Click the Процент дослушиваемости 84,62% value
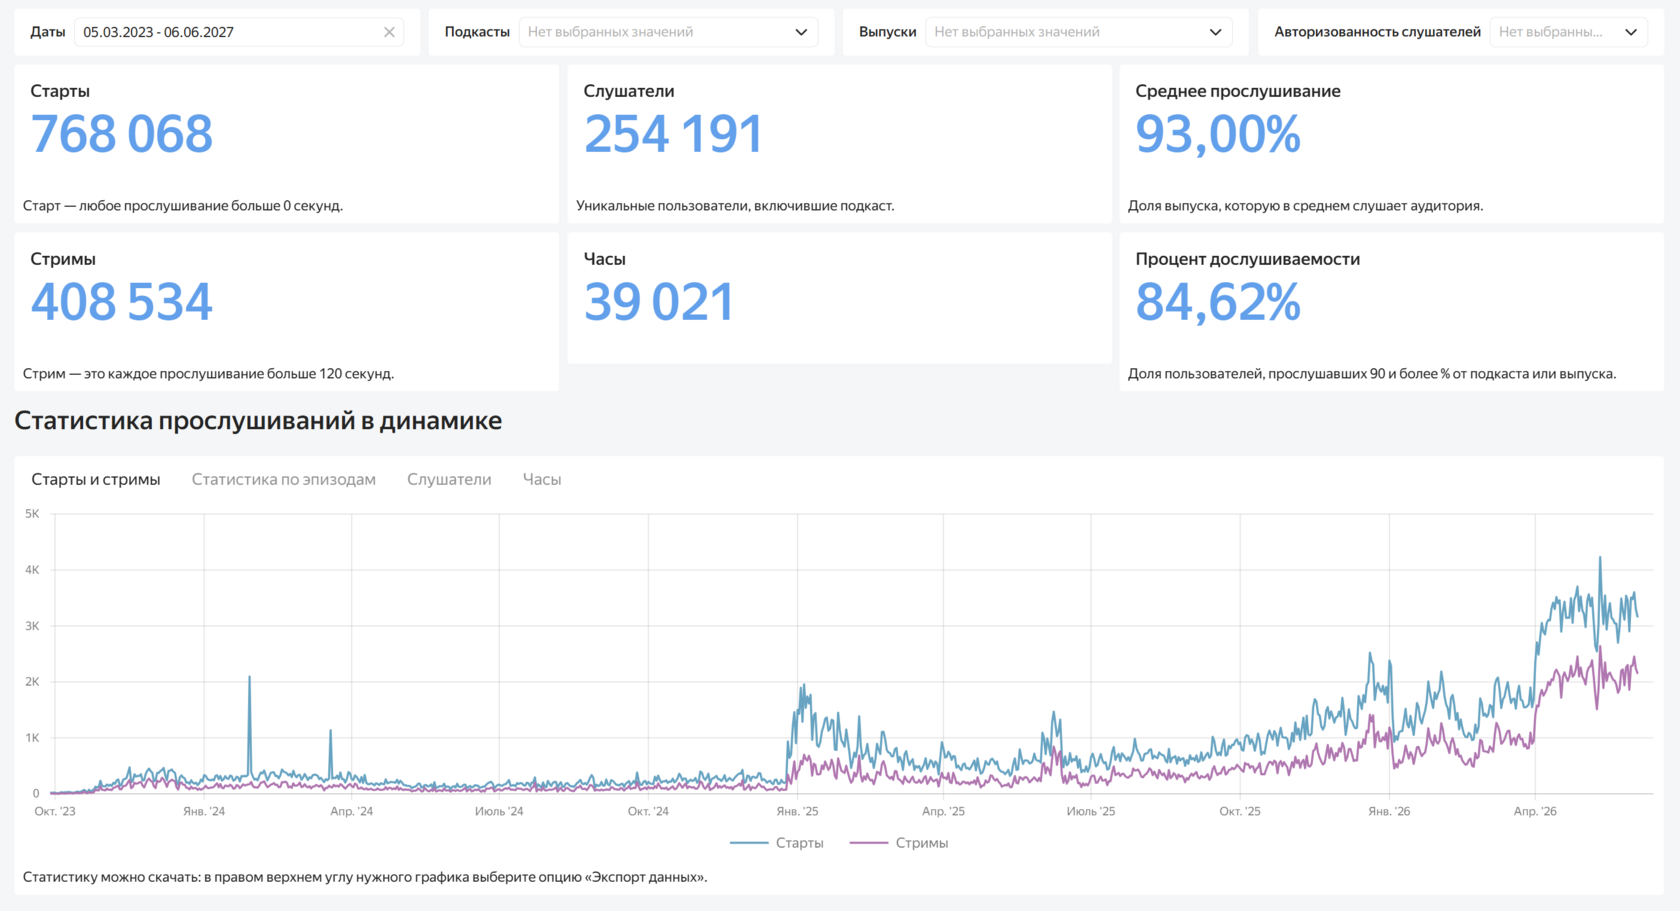The width and height of the screenshot is (1680, 911). click(1218, 302)
